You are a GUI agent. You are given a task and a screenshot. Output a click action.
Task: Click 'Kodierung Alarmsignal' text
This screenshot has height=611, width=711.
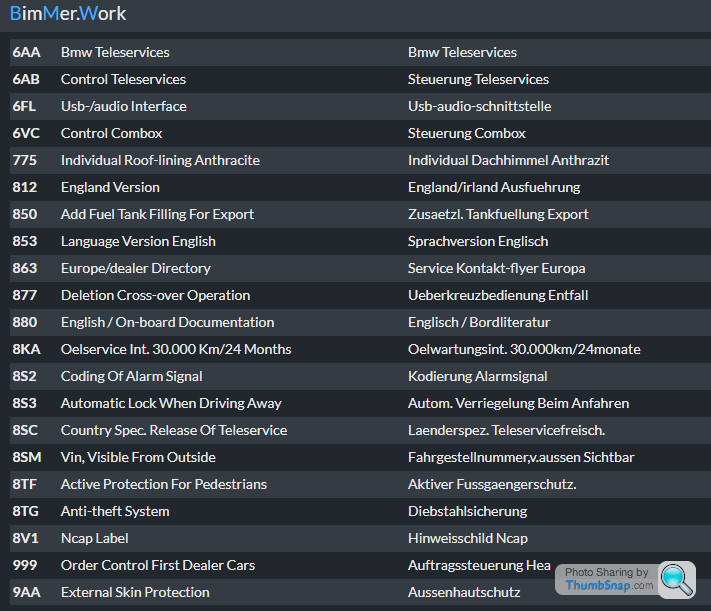[x=477, y=376]
